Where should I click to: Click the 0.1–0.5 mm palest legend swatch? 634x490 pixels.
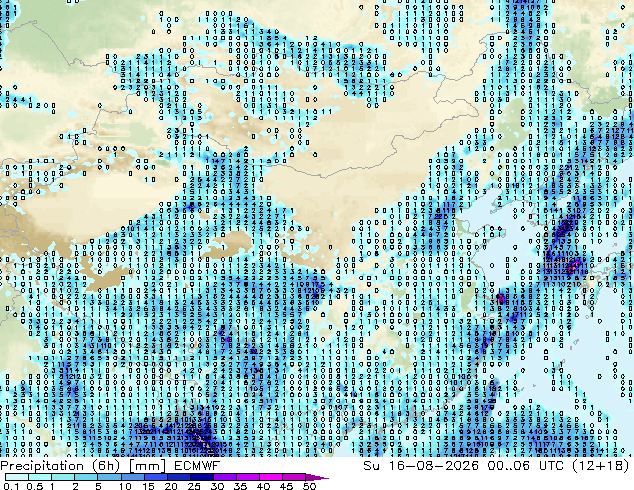click(x=17, y=477)
